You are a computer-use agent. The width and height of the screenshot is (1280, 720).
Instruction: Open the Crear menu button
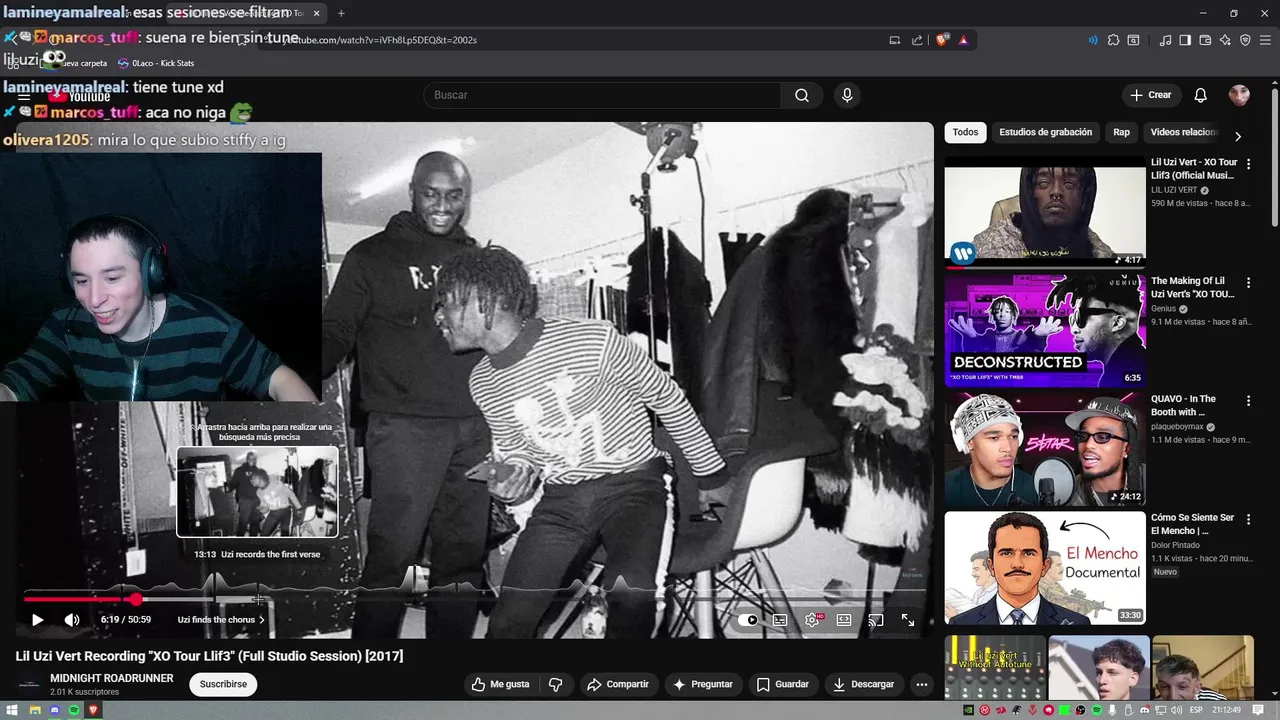(x=1150, y=95)
